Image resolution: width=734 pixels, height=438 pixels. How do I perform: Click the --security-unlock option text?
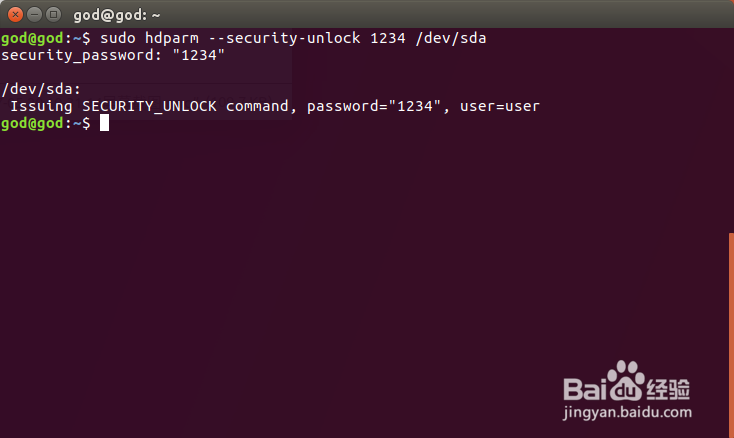[x=284, y=39]
